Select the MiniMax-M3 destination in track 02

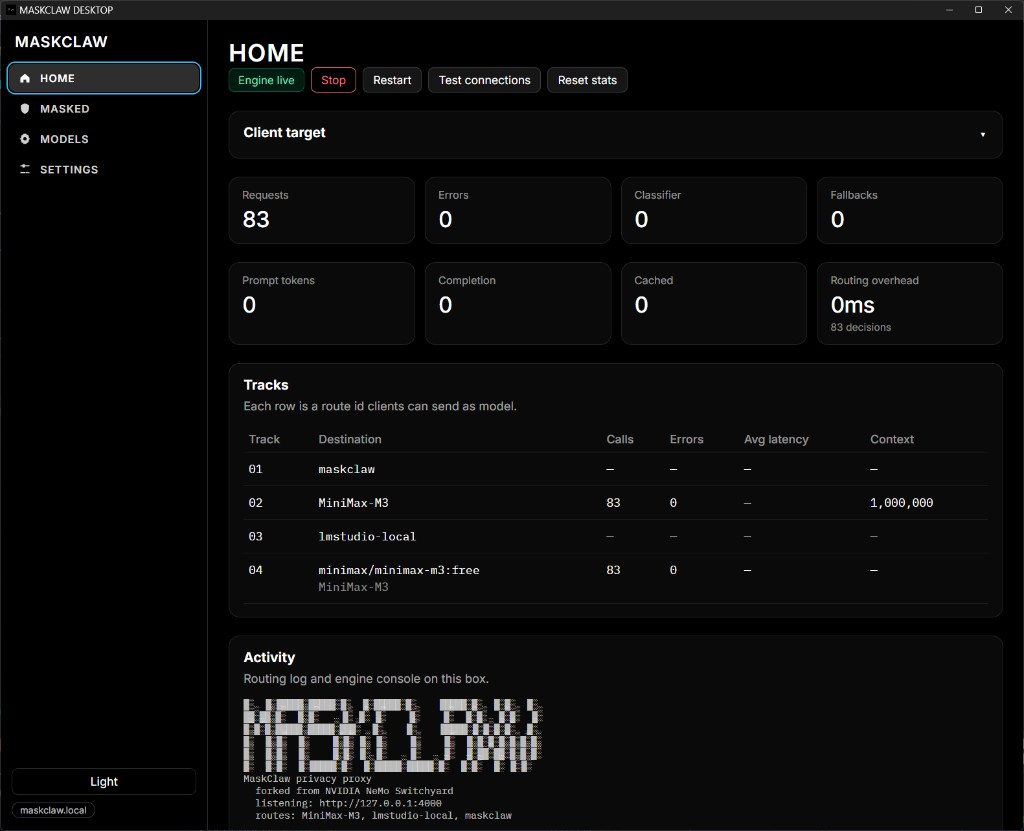tap(353, 503)
